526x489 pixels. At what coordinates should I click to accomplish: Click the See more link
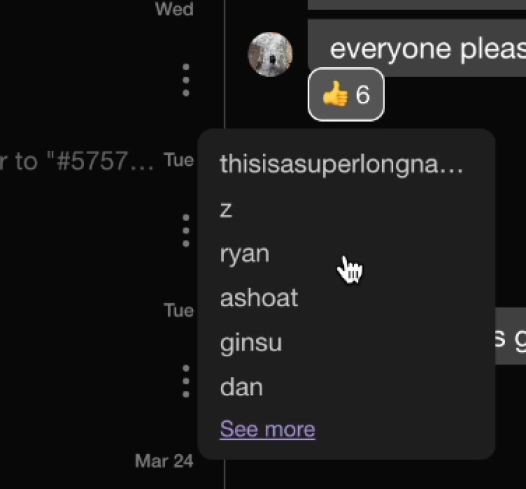[267, 429]
